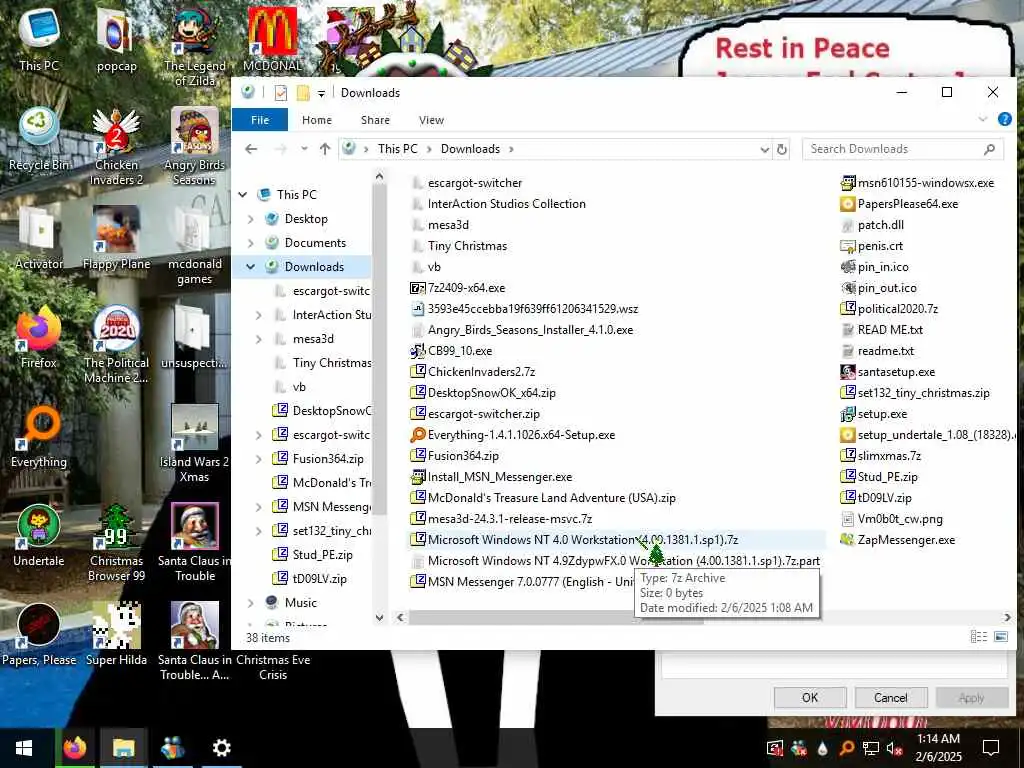Launch The Political Machine 2020 shortcut
The height and width of the screenshot is (768, 1024).
116,345
